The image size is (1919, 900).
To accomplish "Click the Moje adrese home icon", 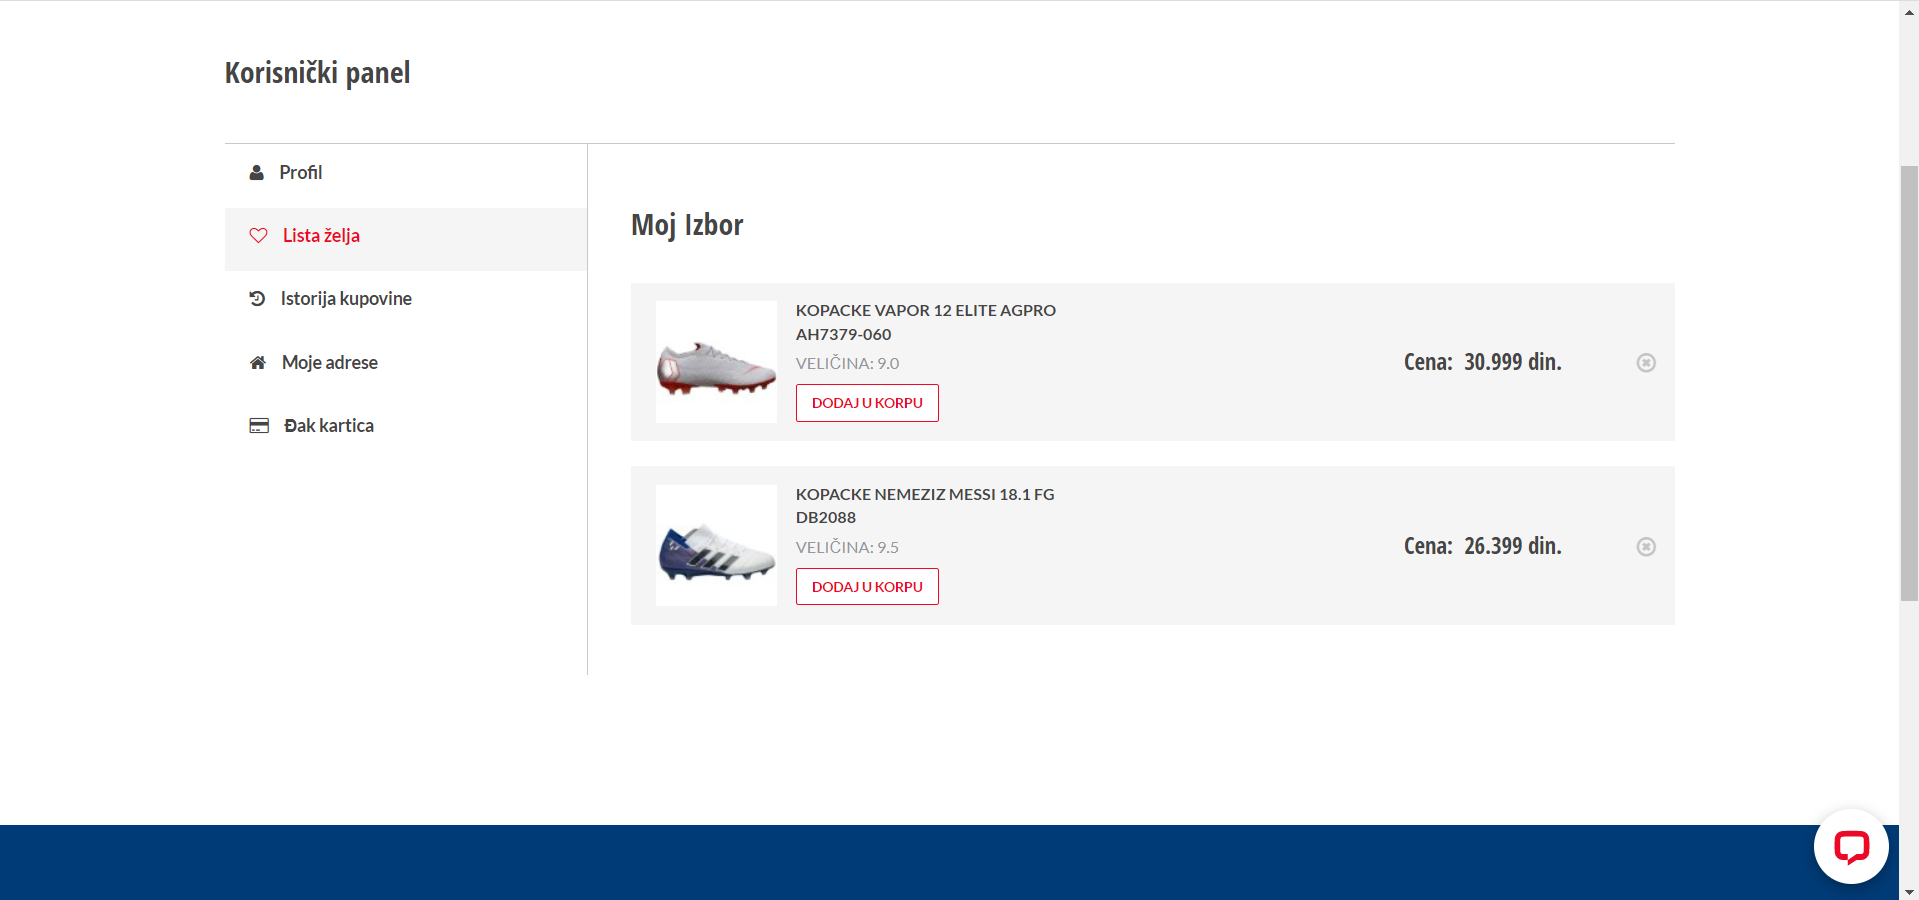I will 258,362.
